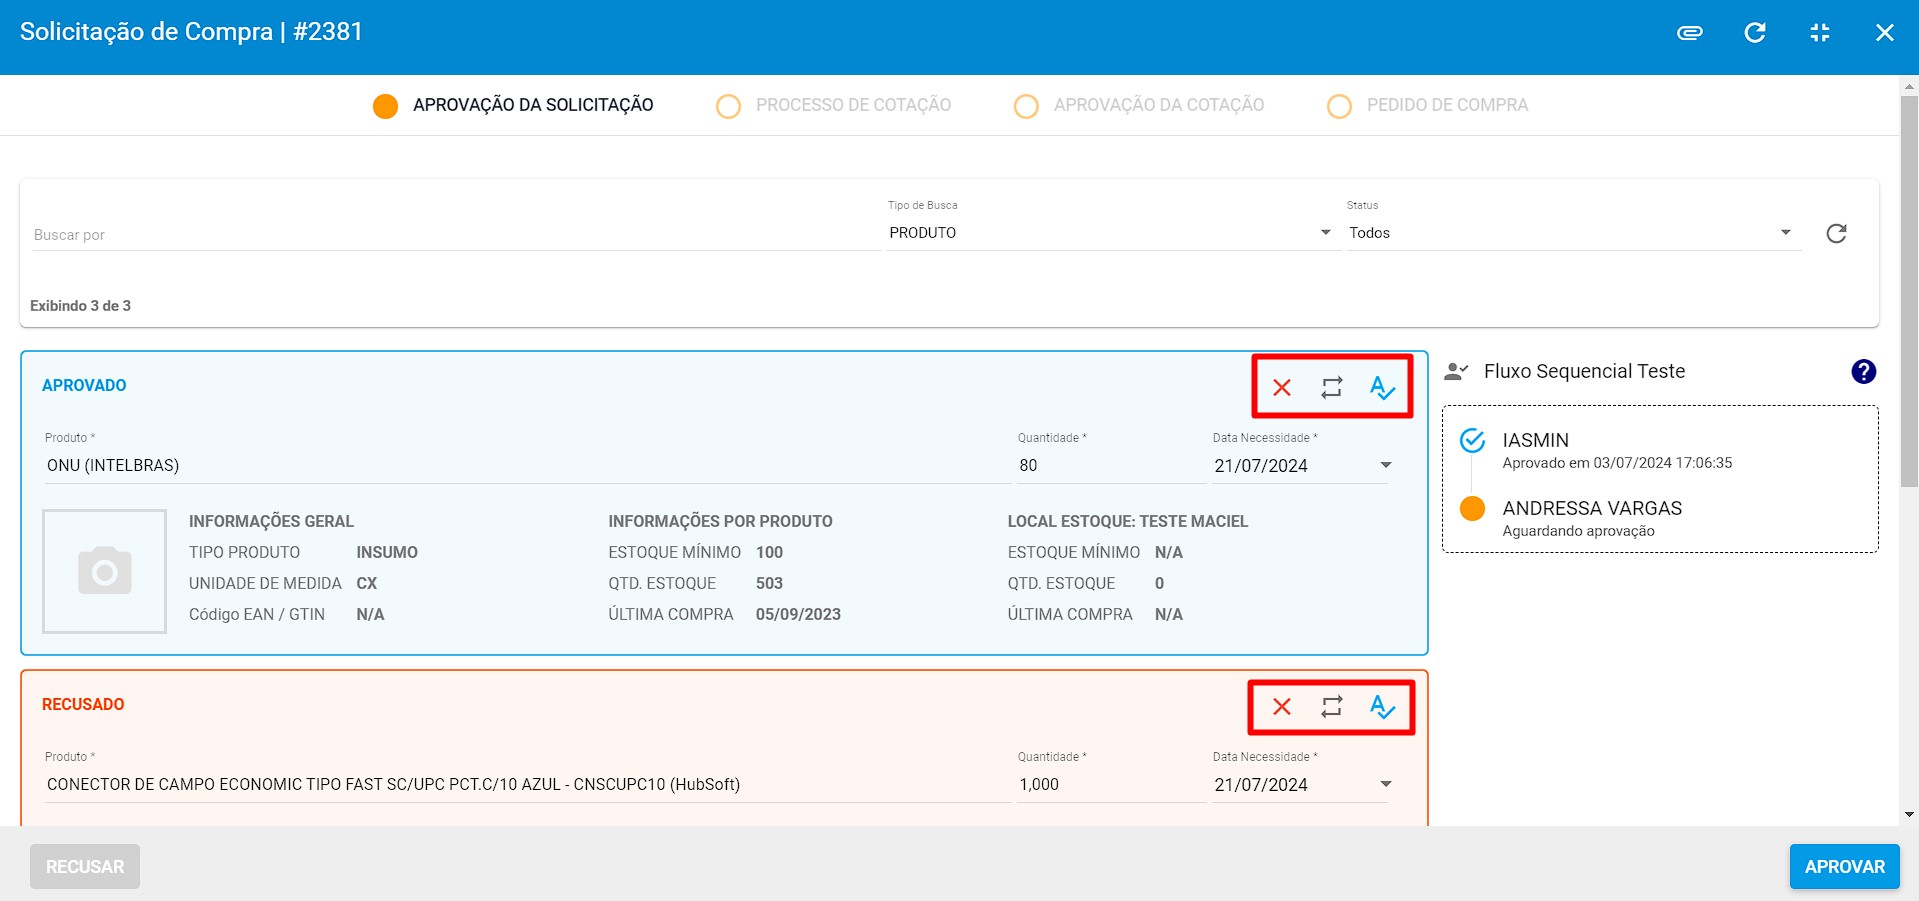The image size is (1919, 901).
Task: Click swap icon on the APROVADO item card
Action: click(1331, 388)
